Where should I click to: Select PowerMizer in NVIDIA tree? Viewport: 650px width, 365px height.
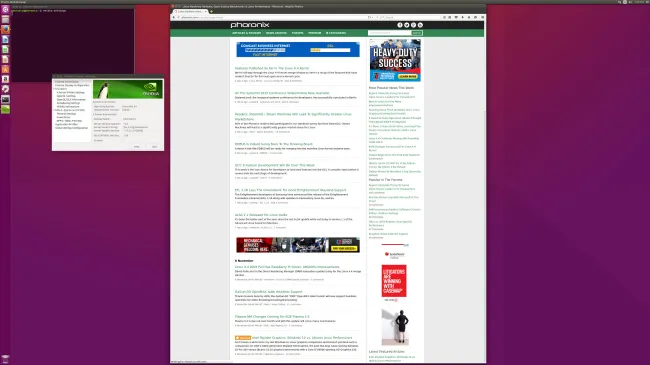pos(63,117)
